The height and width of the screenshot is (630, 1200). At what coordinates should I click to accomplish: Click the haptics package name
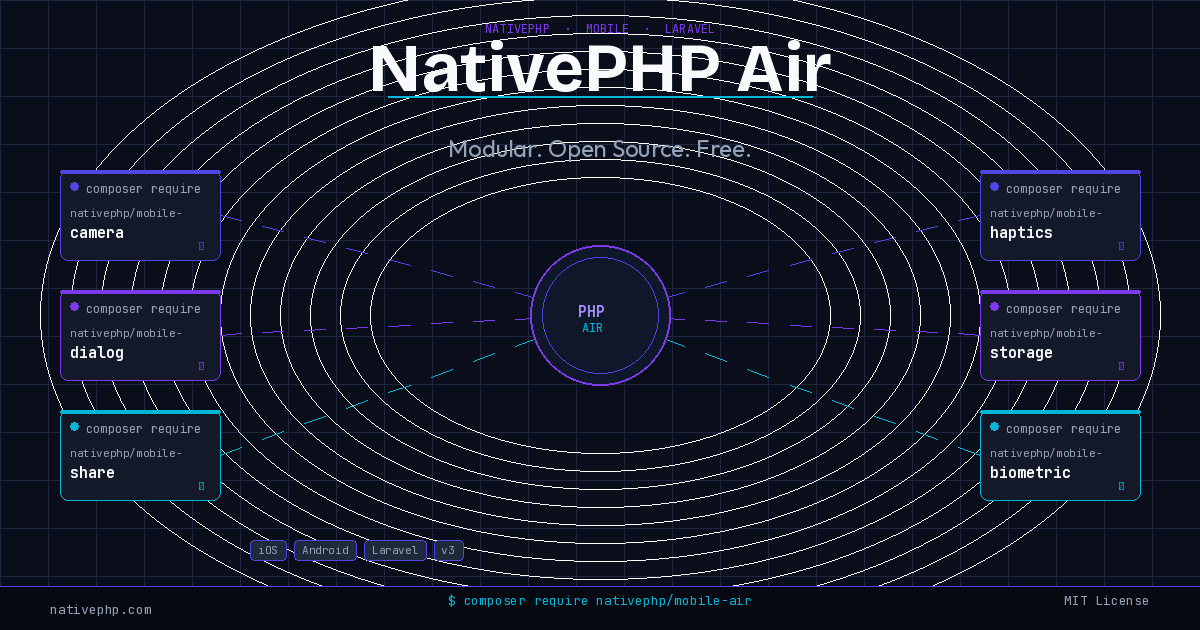point(1021,233)
